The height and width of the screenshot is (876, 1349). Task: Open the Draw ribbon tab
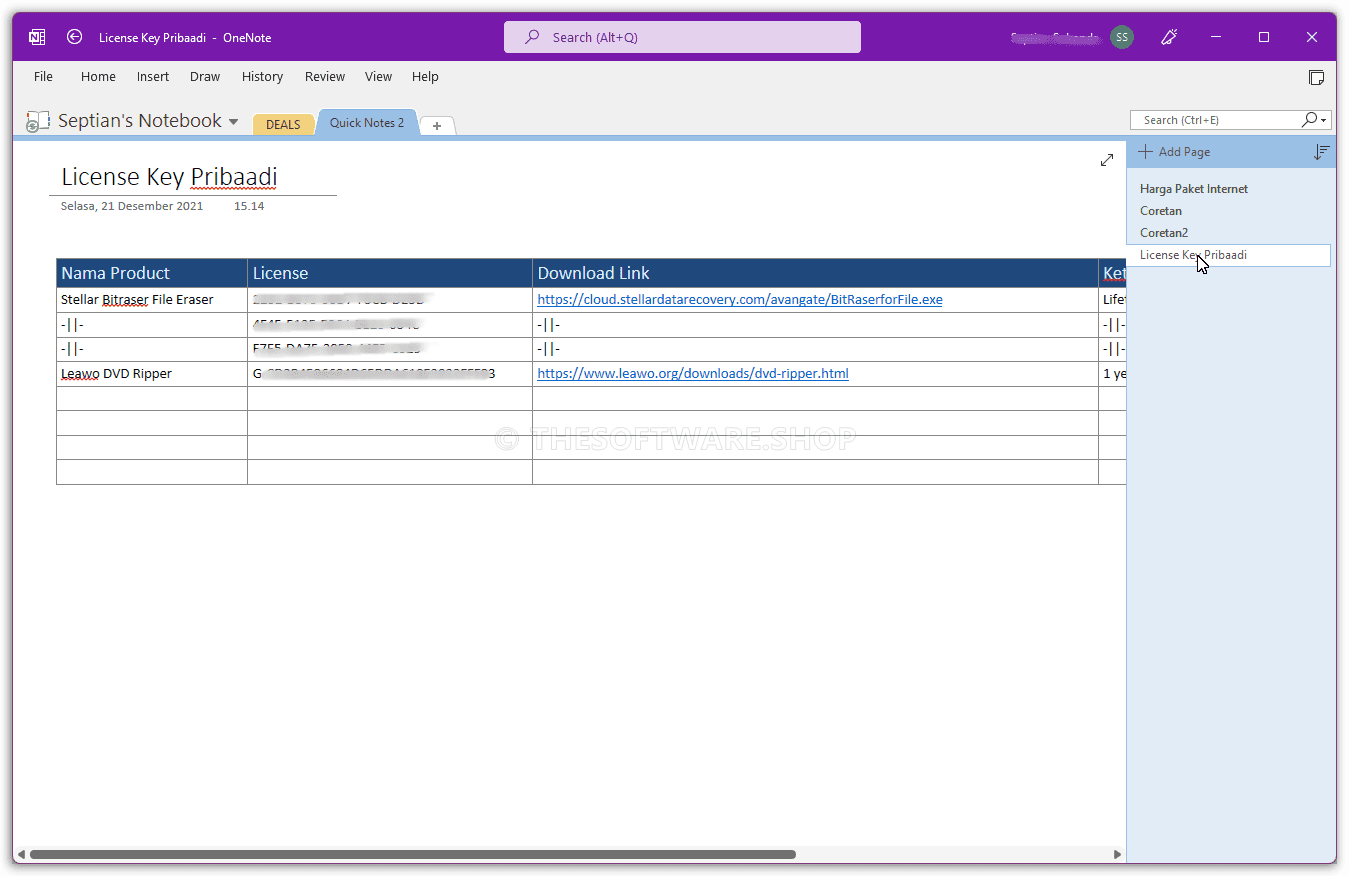tap(205, 76)
